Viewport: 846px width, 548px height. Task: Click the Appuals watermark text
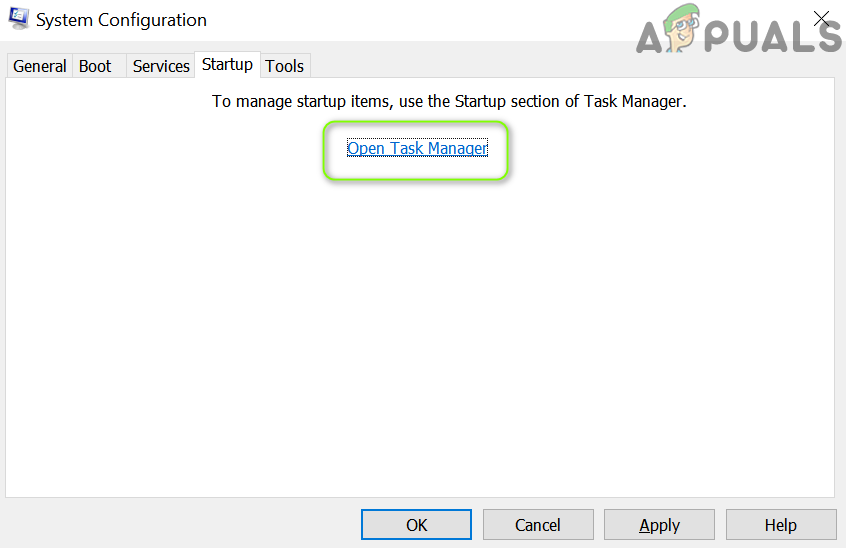(x=770, y=38)
